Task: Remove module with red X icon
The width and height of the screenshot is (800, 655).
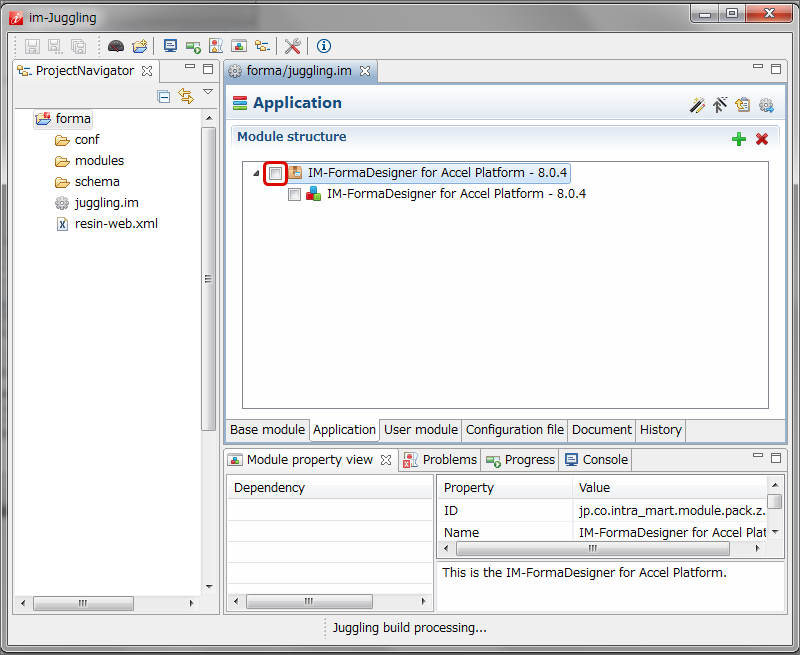Action: (x=762, y=139)
